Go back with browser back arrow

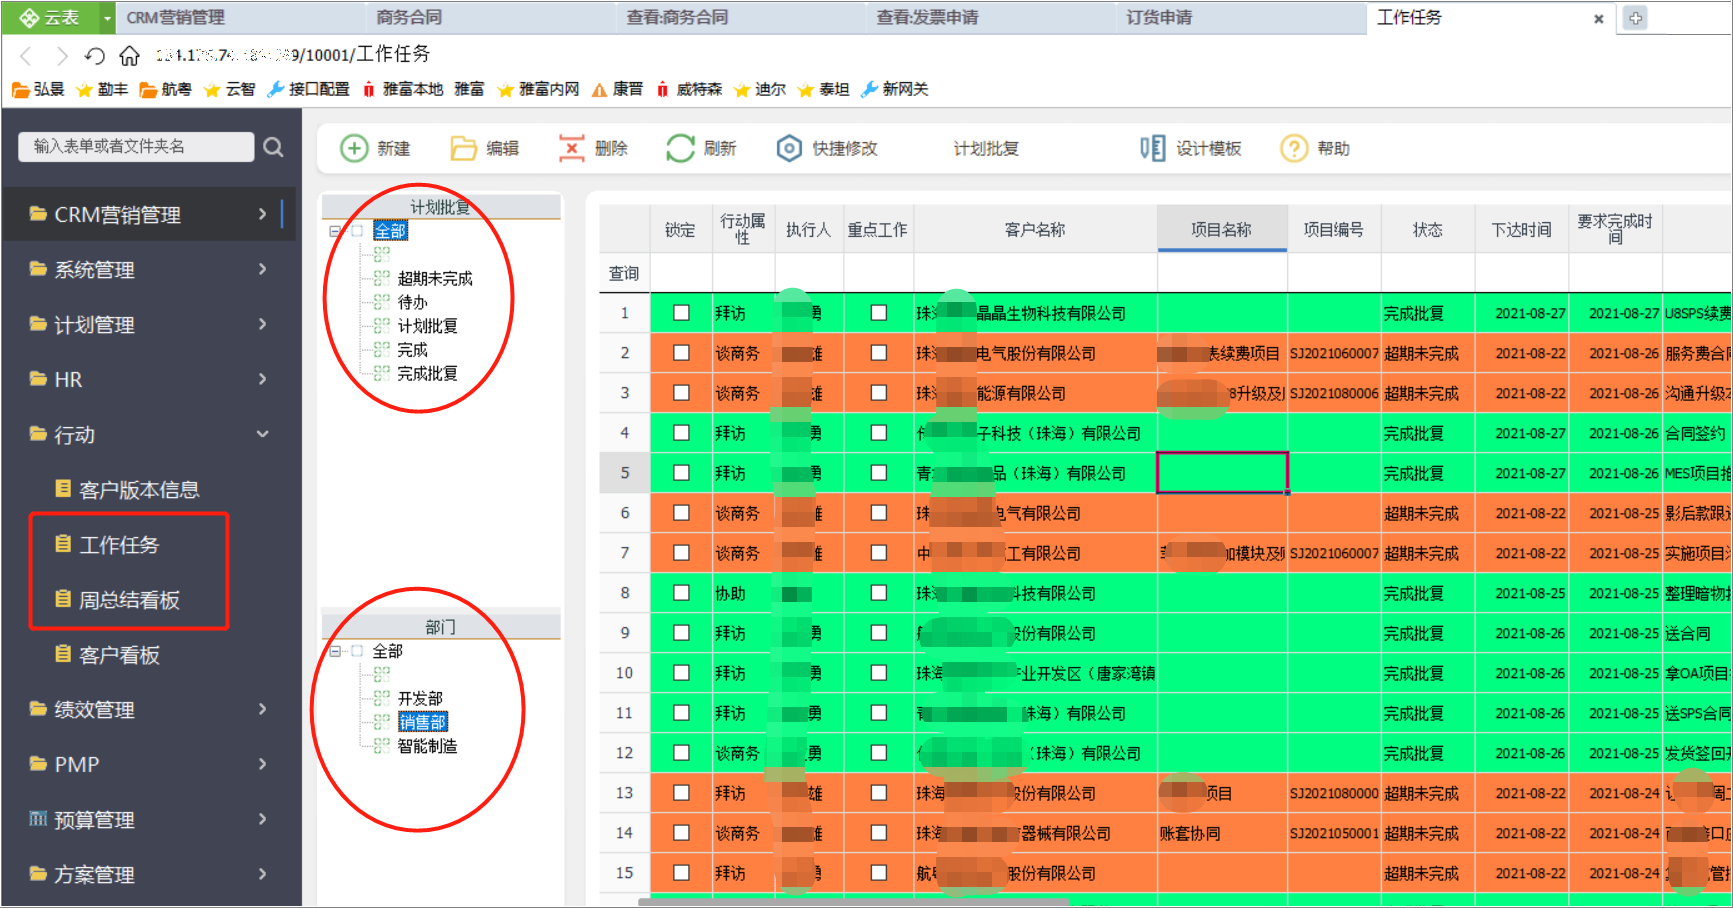(x=27, y=55)
